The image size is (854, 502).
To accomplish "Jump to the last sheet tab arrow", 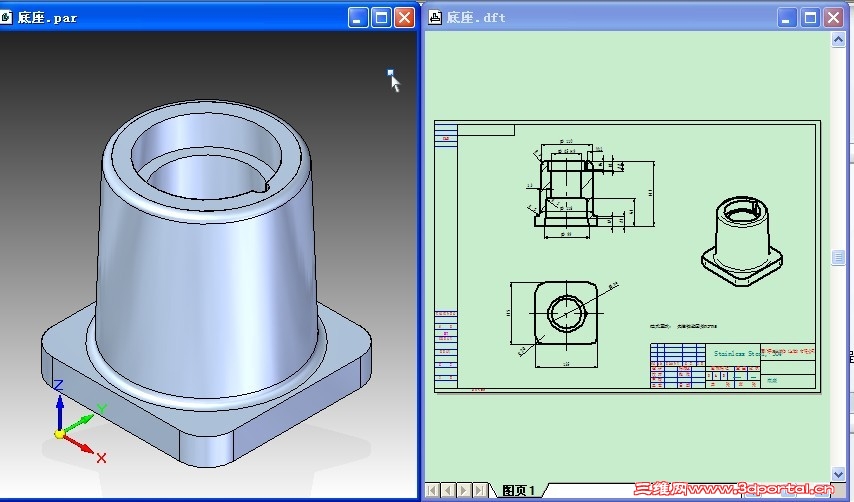I will pos(479,490).
